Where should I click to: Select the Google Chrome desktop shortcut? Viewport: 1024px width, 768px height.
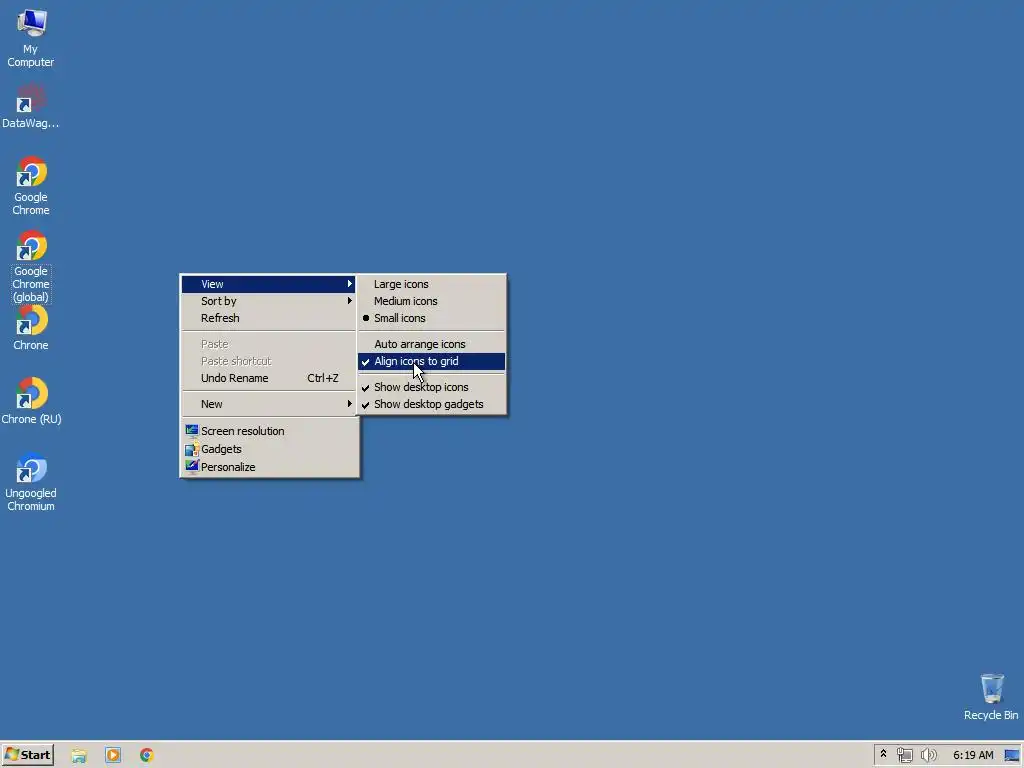point(31,186)
